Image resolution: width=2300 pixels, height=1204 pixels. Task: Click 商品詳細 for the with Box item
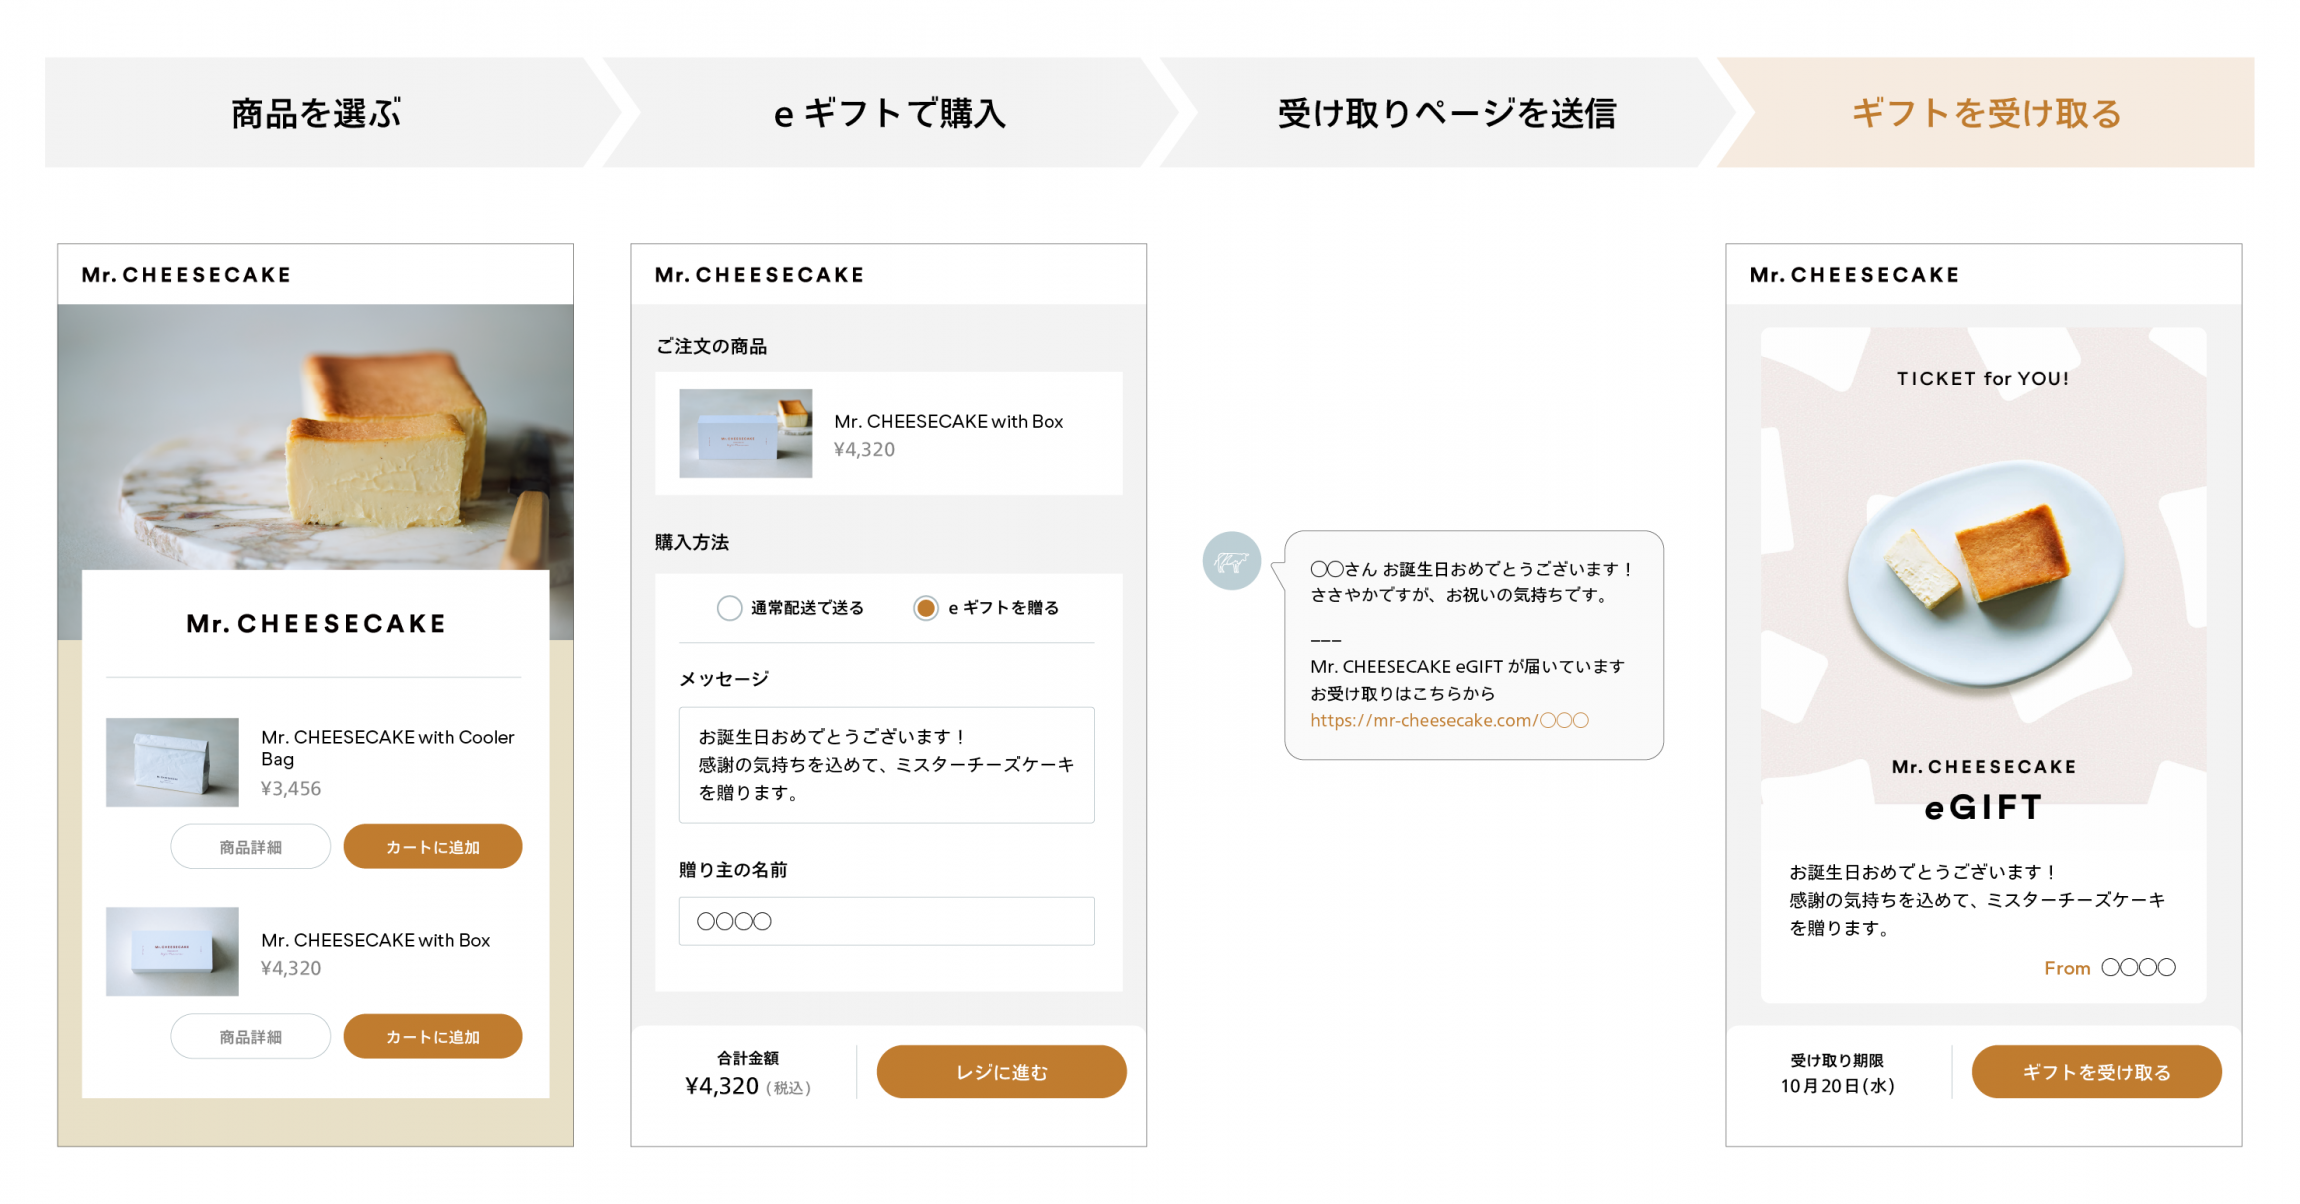(x=251, y=1037)
